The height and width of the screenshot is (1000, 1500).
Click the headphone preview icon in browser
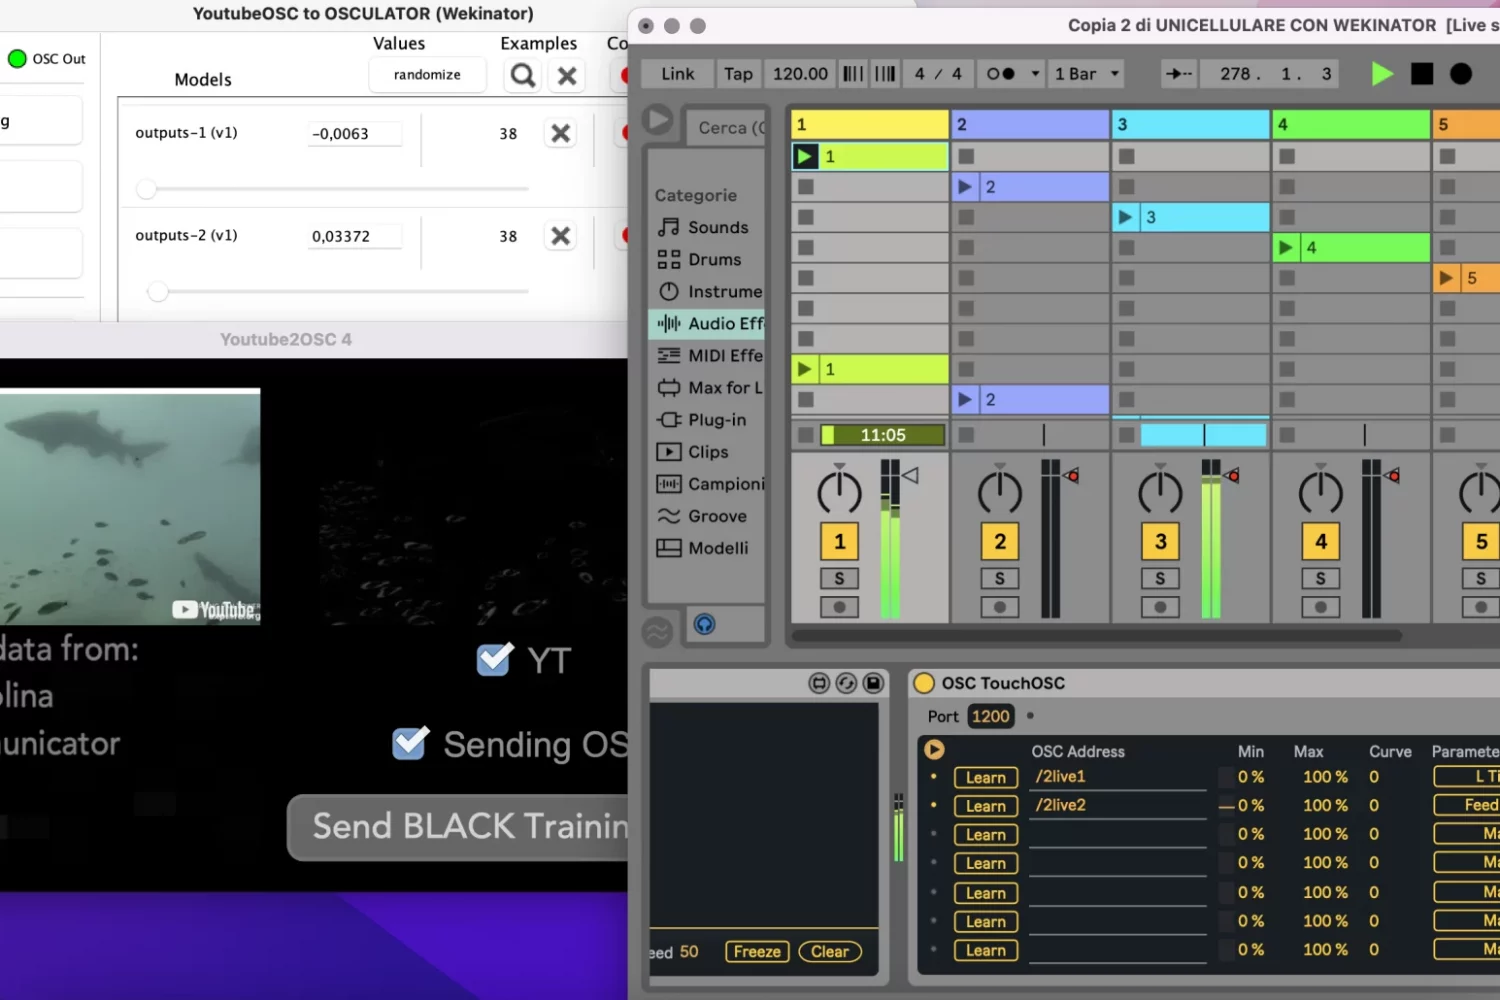tap(704, 625)
